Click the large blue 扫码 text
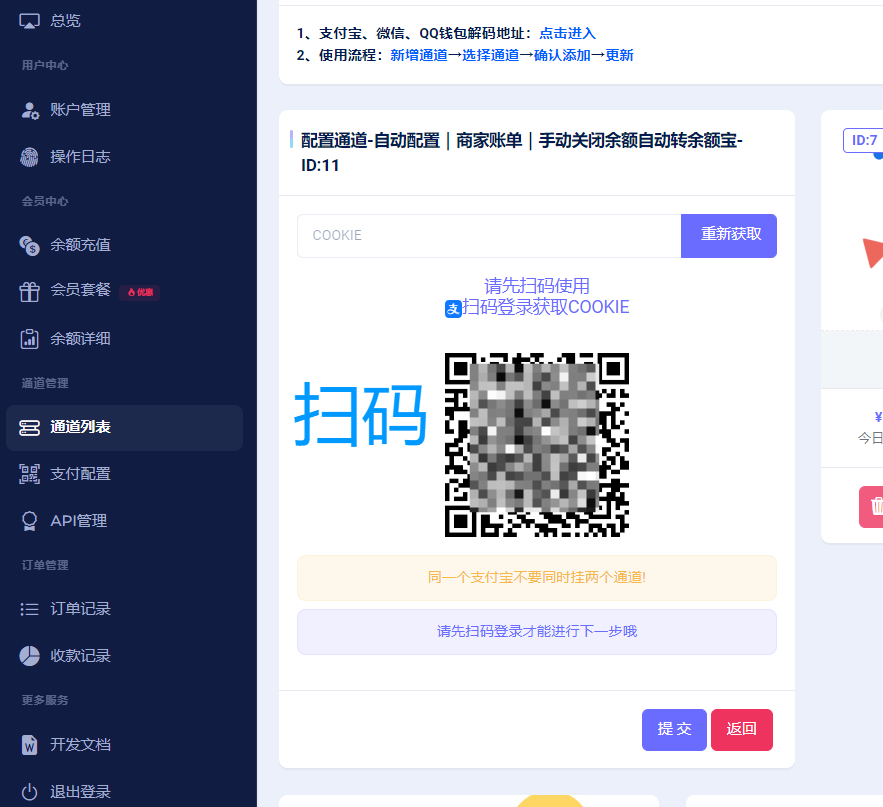 pos(360,415)
